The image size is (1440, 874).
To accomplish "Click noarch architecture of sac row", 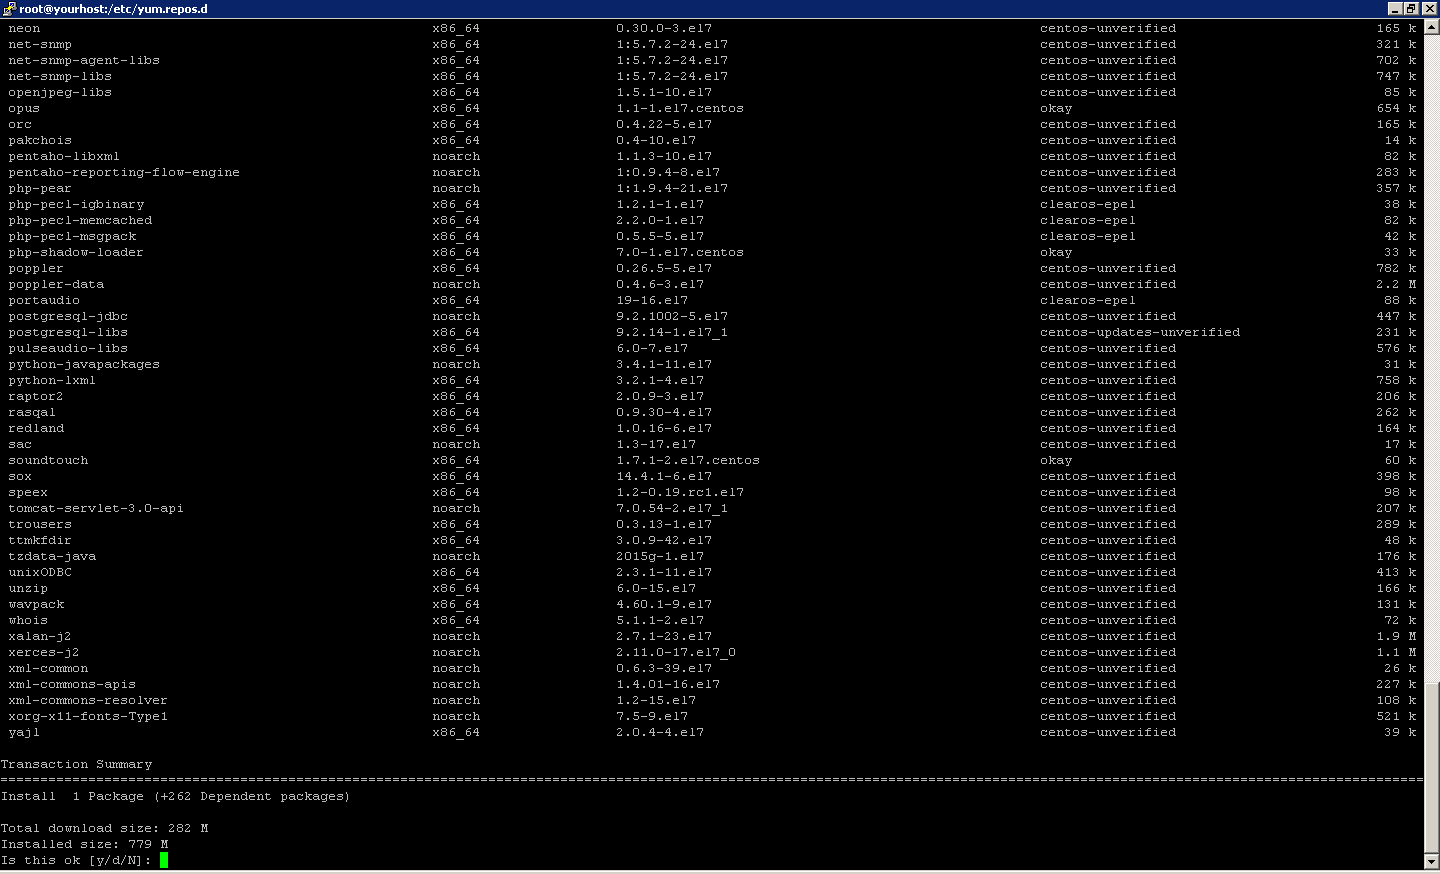I will 456,444.
